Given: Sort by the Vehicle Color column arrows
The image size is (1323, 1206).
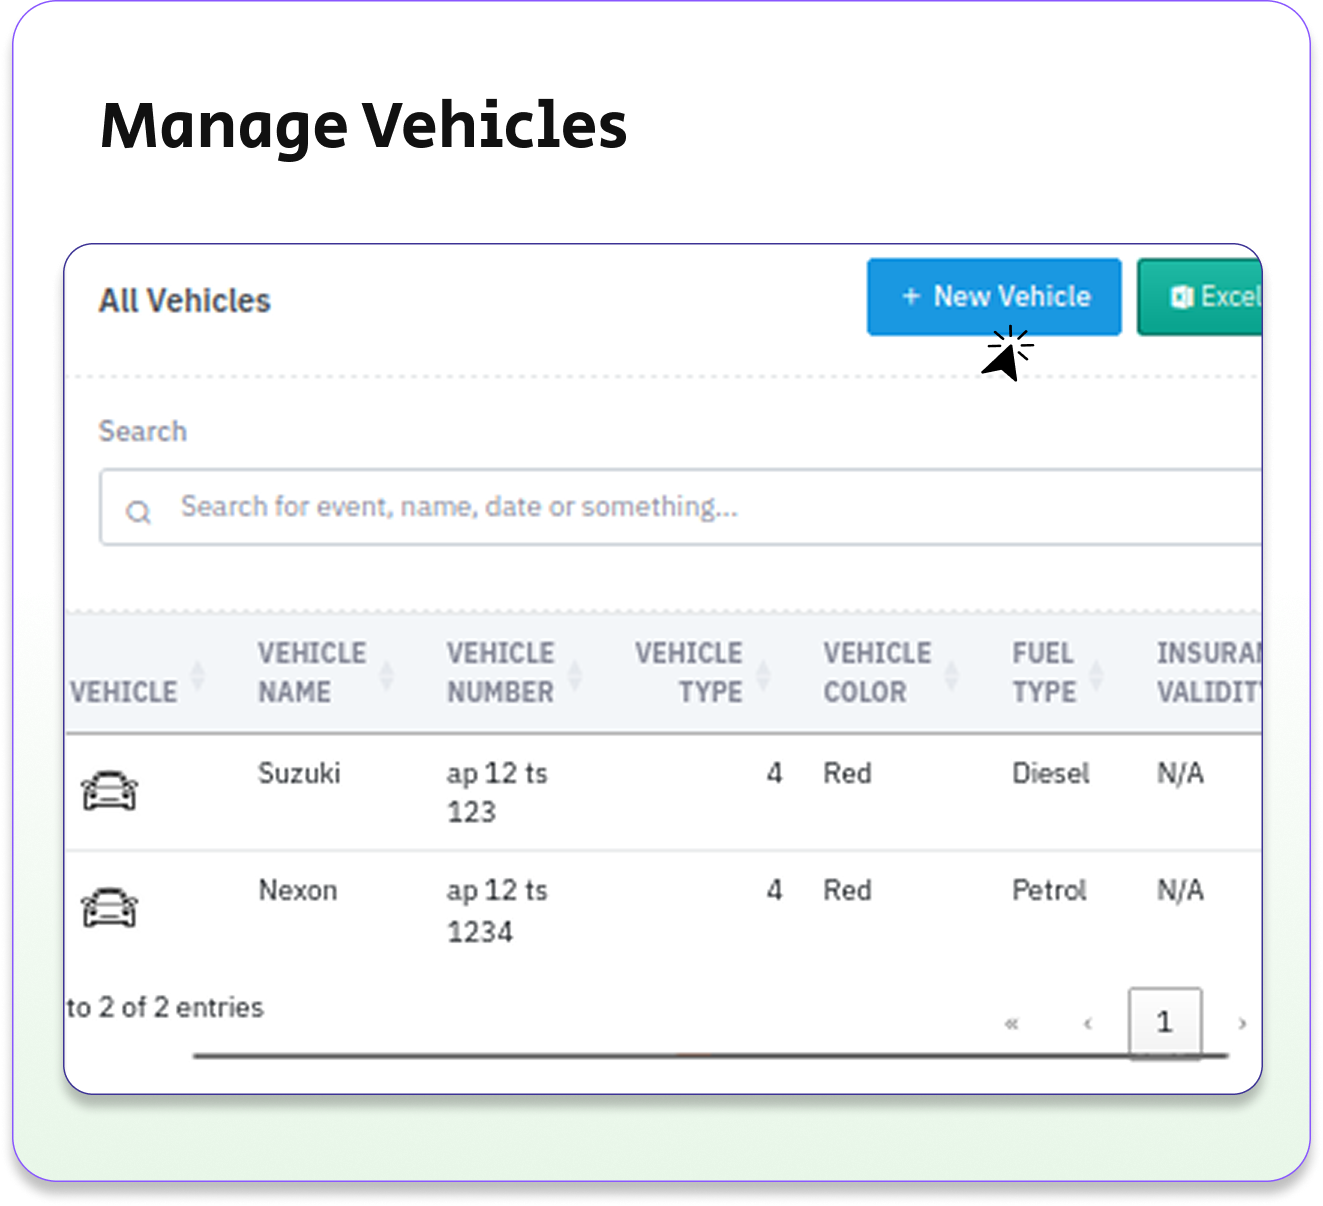Looking at the screenshot, I should pos(951,675).
